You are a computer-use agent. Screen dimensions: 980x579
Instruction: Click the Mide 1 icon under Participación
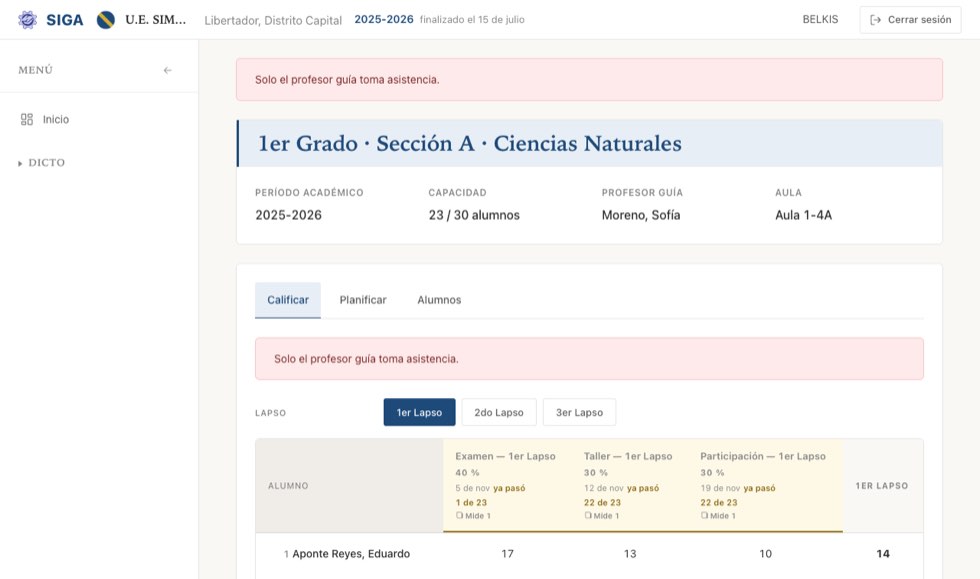(x=704, y=516)
